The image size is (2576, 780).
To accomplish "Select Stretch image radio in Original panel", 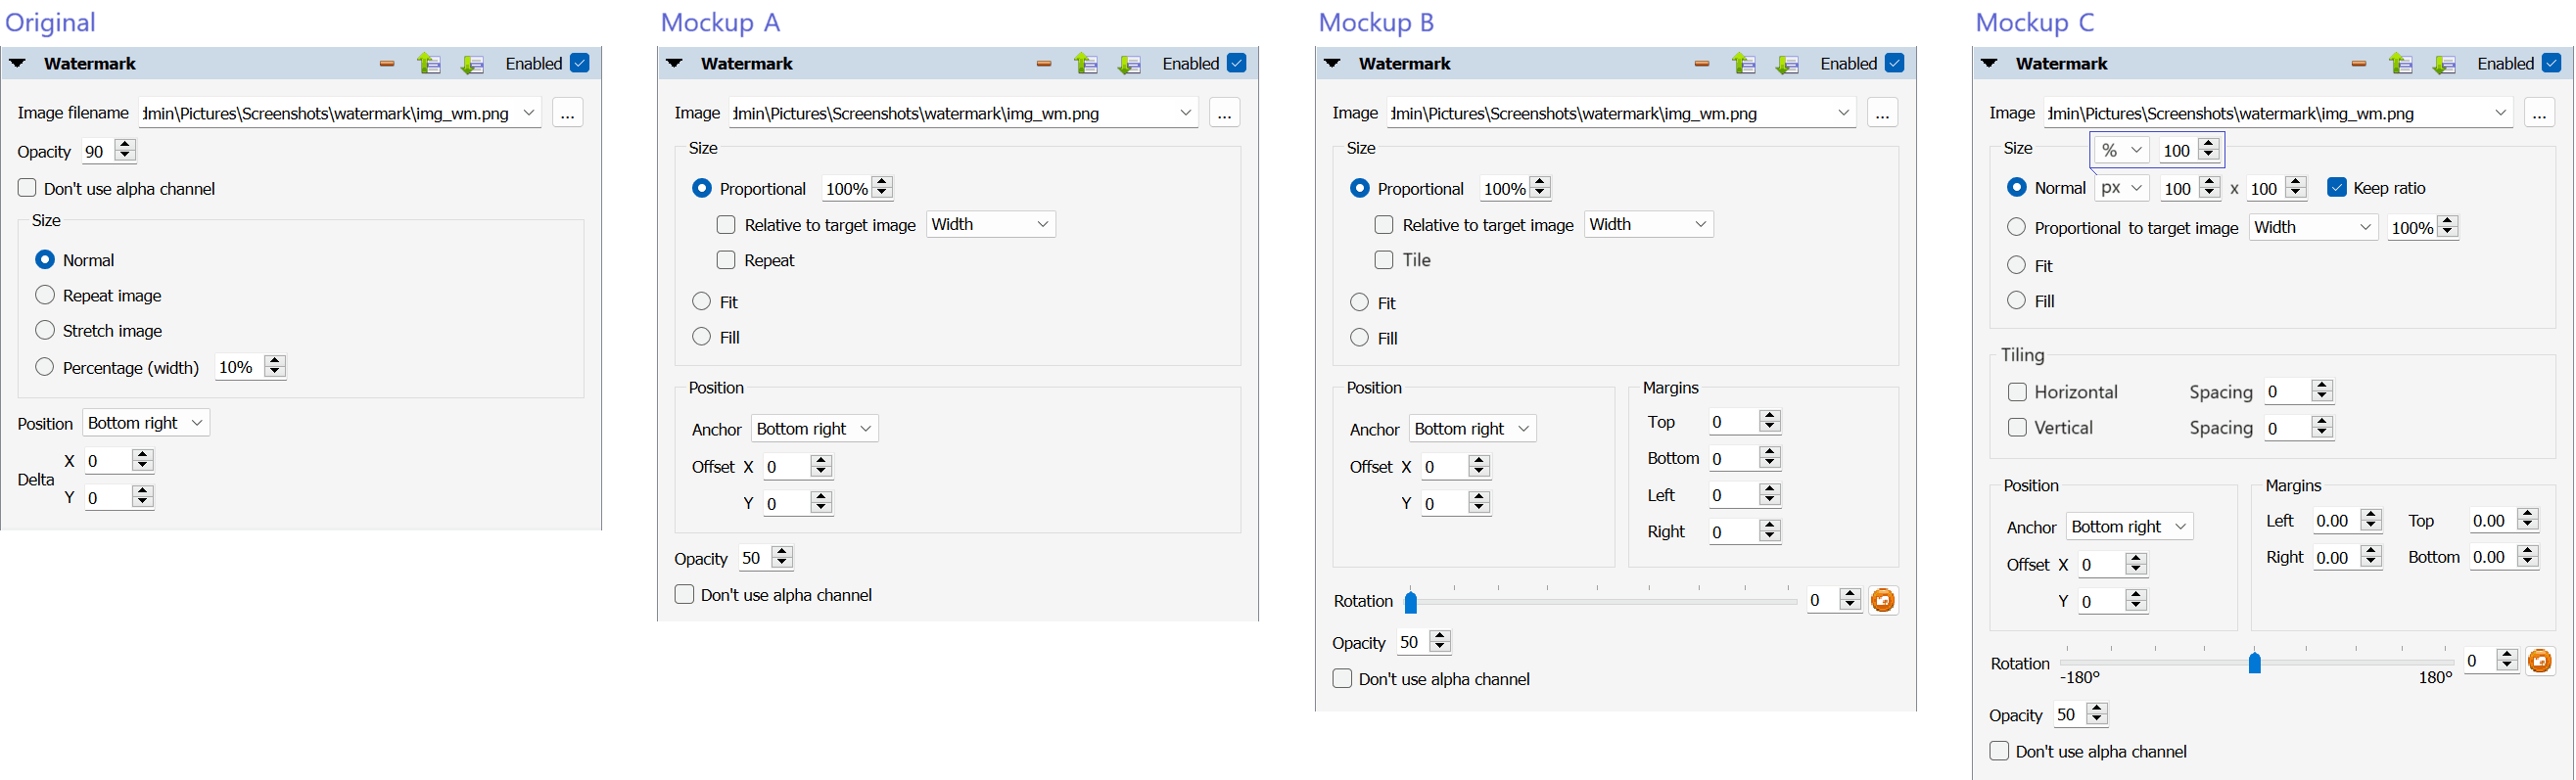I will (45, 331).
